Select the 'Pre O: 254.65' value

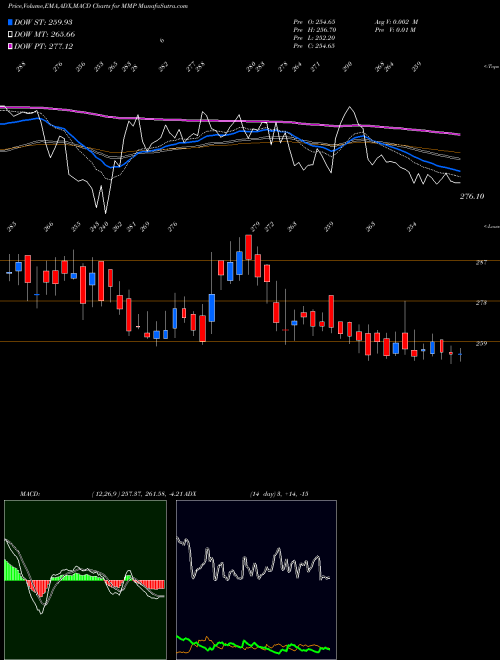[314, 21]
